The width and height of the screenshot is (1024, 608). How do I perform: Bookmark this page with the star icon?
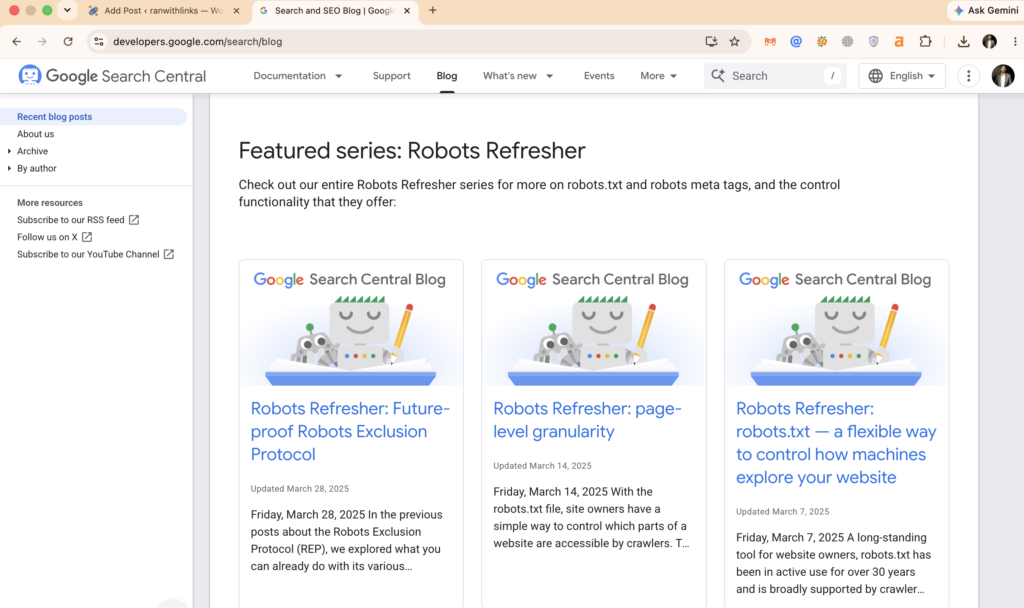pyautogui.click(x=735, y=41)
